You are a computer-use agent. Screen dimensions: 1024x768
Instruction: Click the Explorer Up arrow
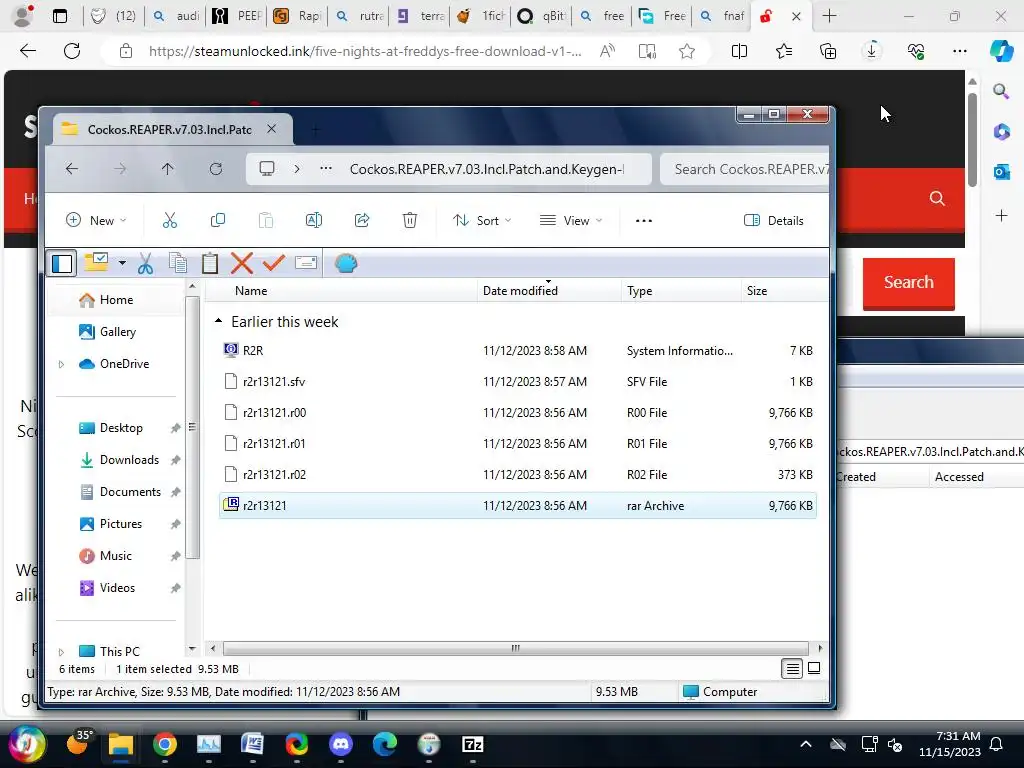pyautogui.click(x=168, y=169)
